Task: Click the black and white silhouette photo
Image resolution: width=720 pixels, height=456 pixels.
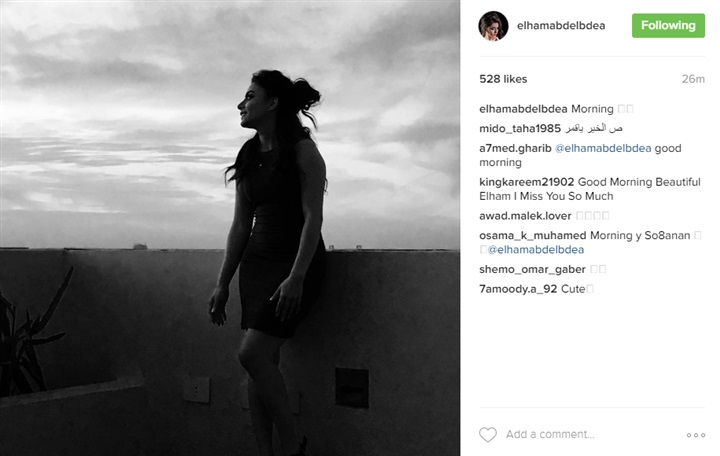Action: pos(230,228)
